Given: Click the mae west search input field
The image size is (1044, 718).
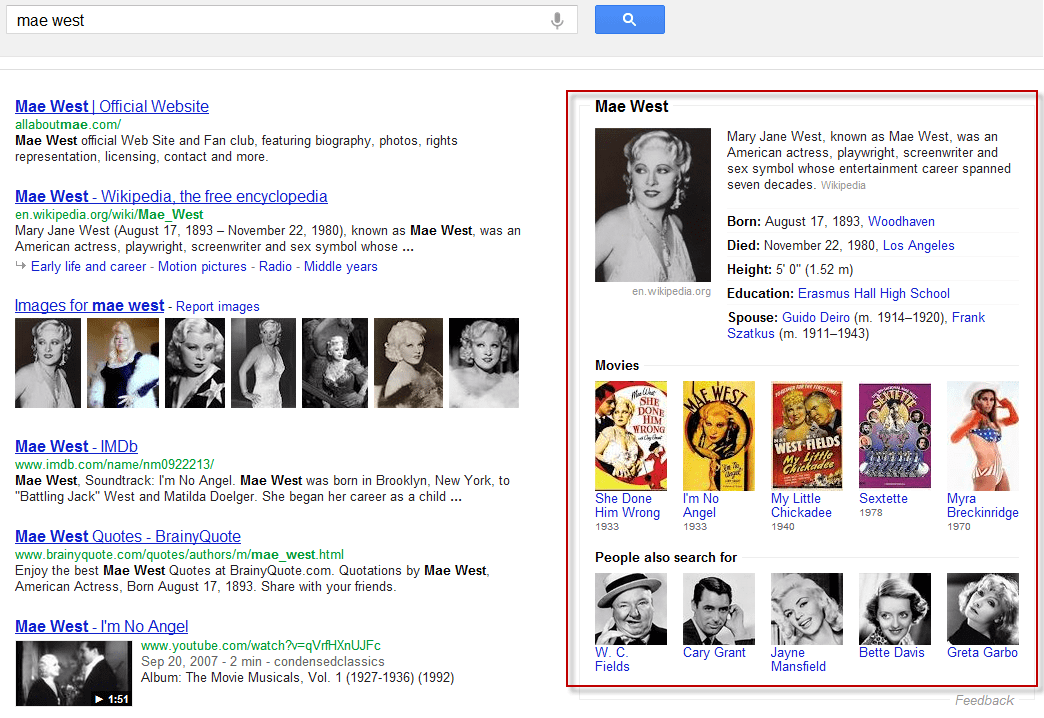Looking at the screenshot, I should 292,20.
